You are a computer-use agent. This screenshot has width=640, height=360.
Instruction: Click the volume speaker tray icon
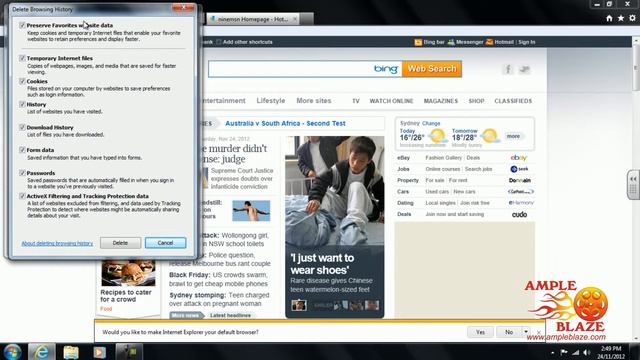pos(587,352)
